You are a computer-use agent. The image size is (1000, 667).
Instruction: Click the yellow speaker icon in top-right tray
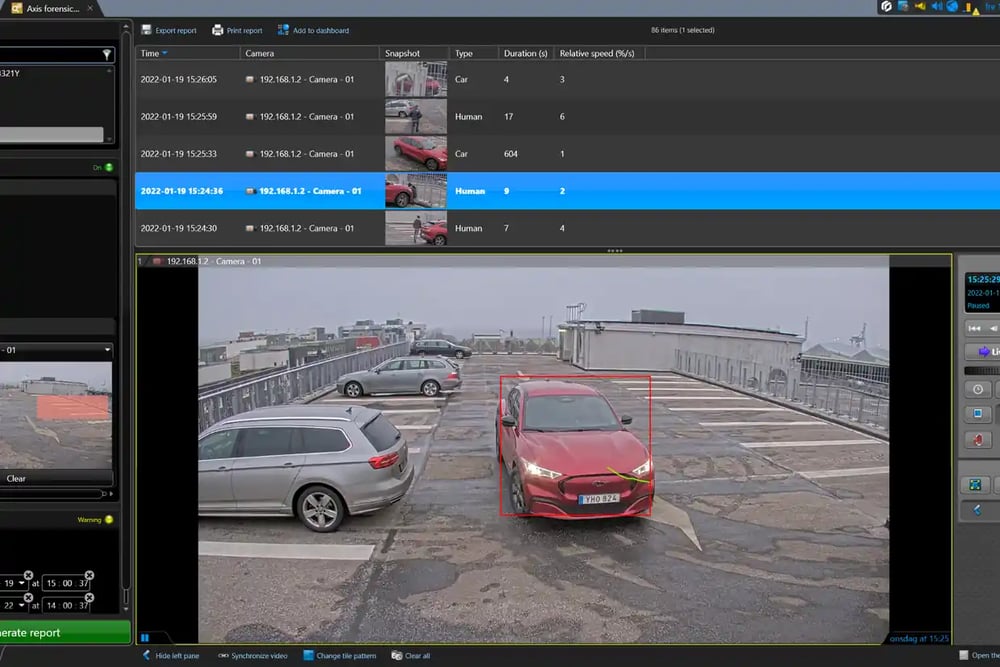tap(920, 6)
